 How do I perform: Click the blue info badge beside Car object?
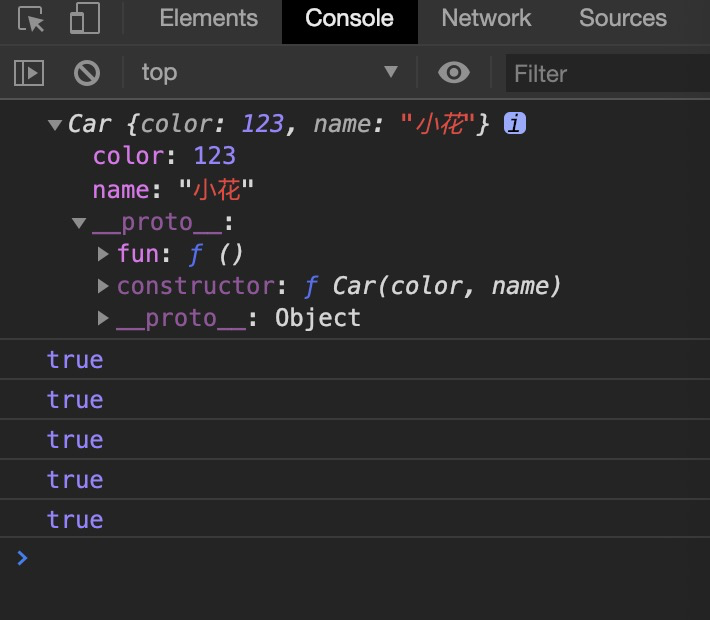coord(515,124)
